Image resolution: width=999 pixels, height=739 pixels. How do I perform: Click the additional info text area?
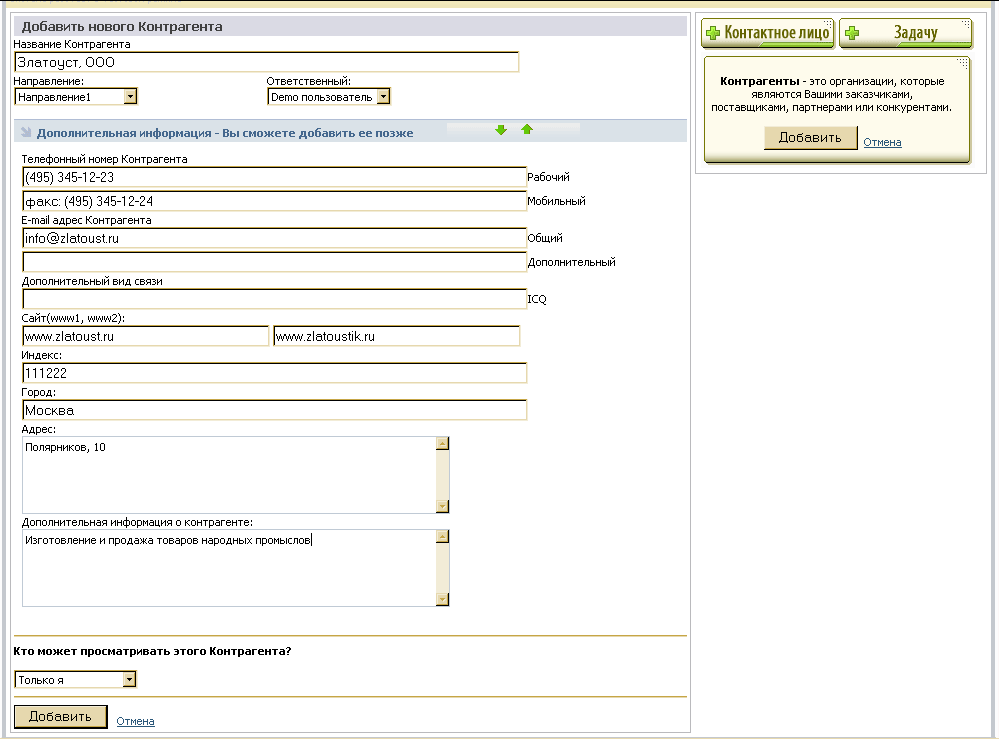pyautogui.click(x=229, y=568)
